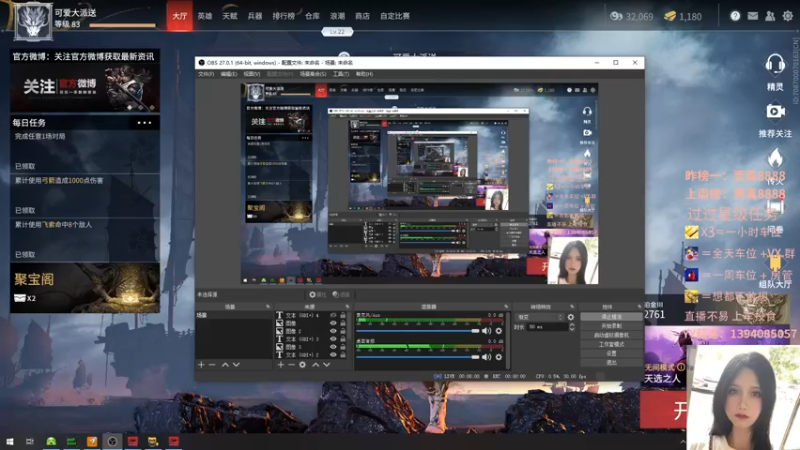Viewport: 800px width, 450px height.
Task: Click the game help question mark icon
Action: coord(735,16)
